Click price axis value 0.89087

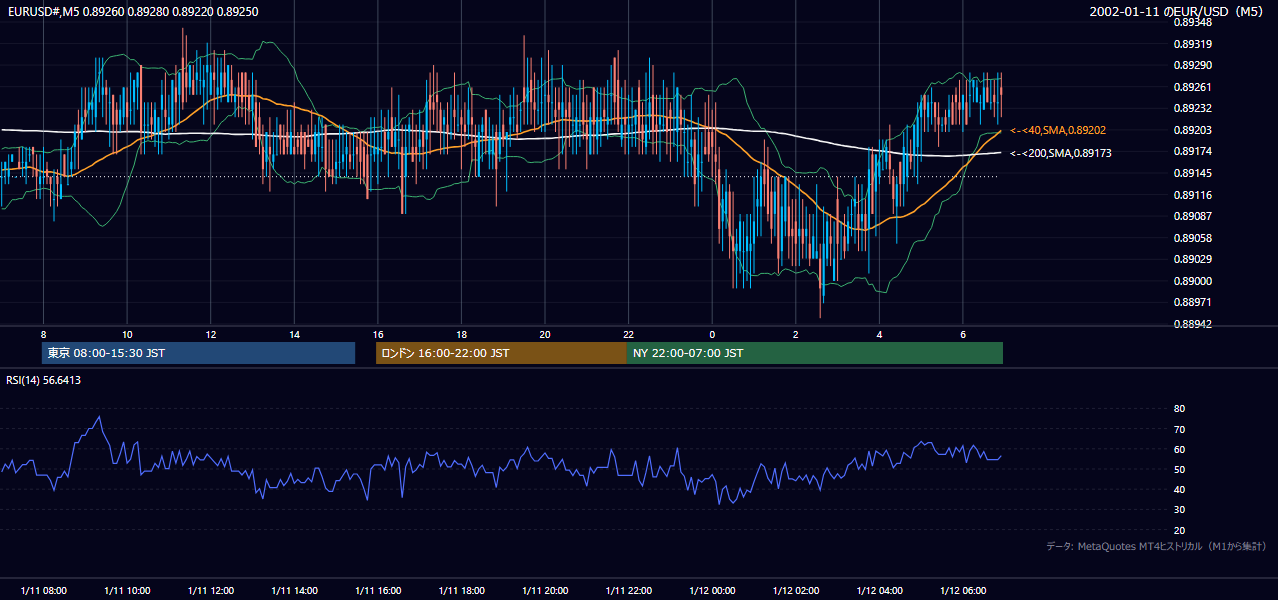[x=1193, y=216]
